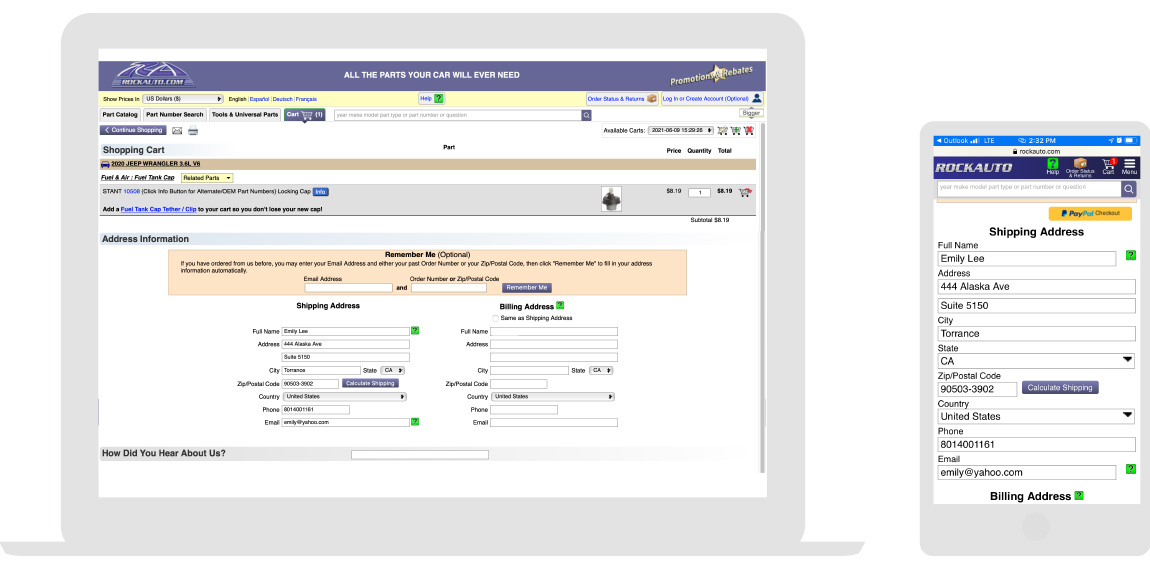Open the shipping Country dropdown on desktop
This screenshot has width=1150, height=578.
[x=344, y=397]
